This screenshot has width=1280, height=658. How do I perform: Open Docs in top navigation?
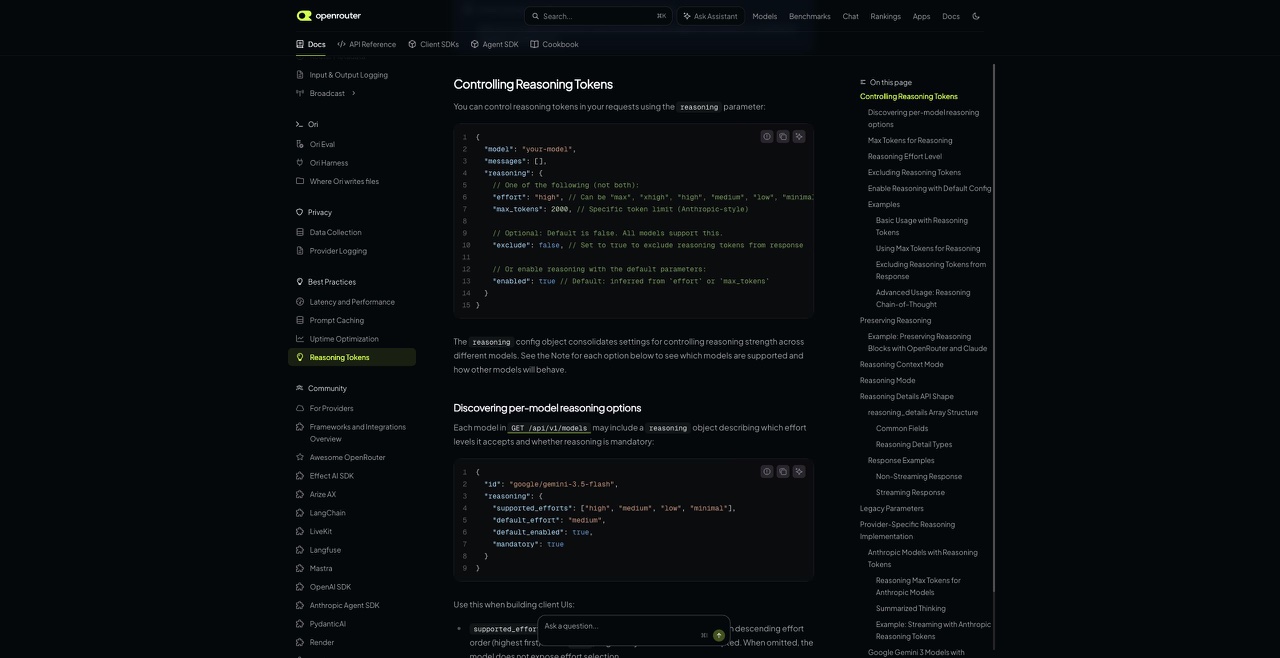click(x=951, y=16)
